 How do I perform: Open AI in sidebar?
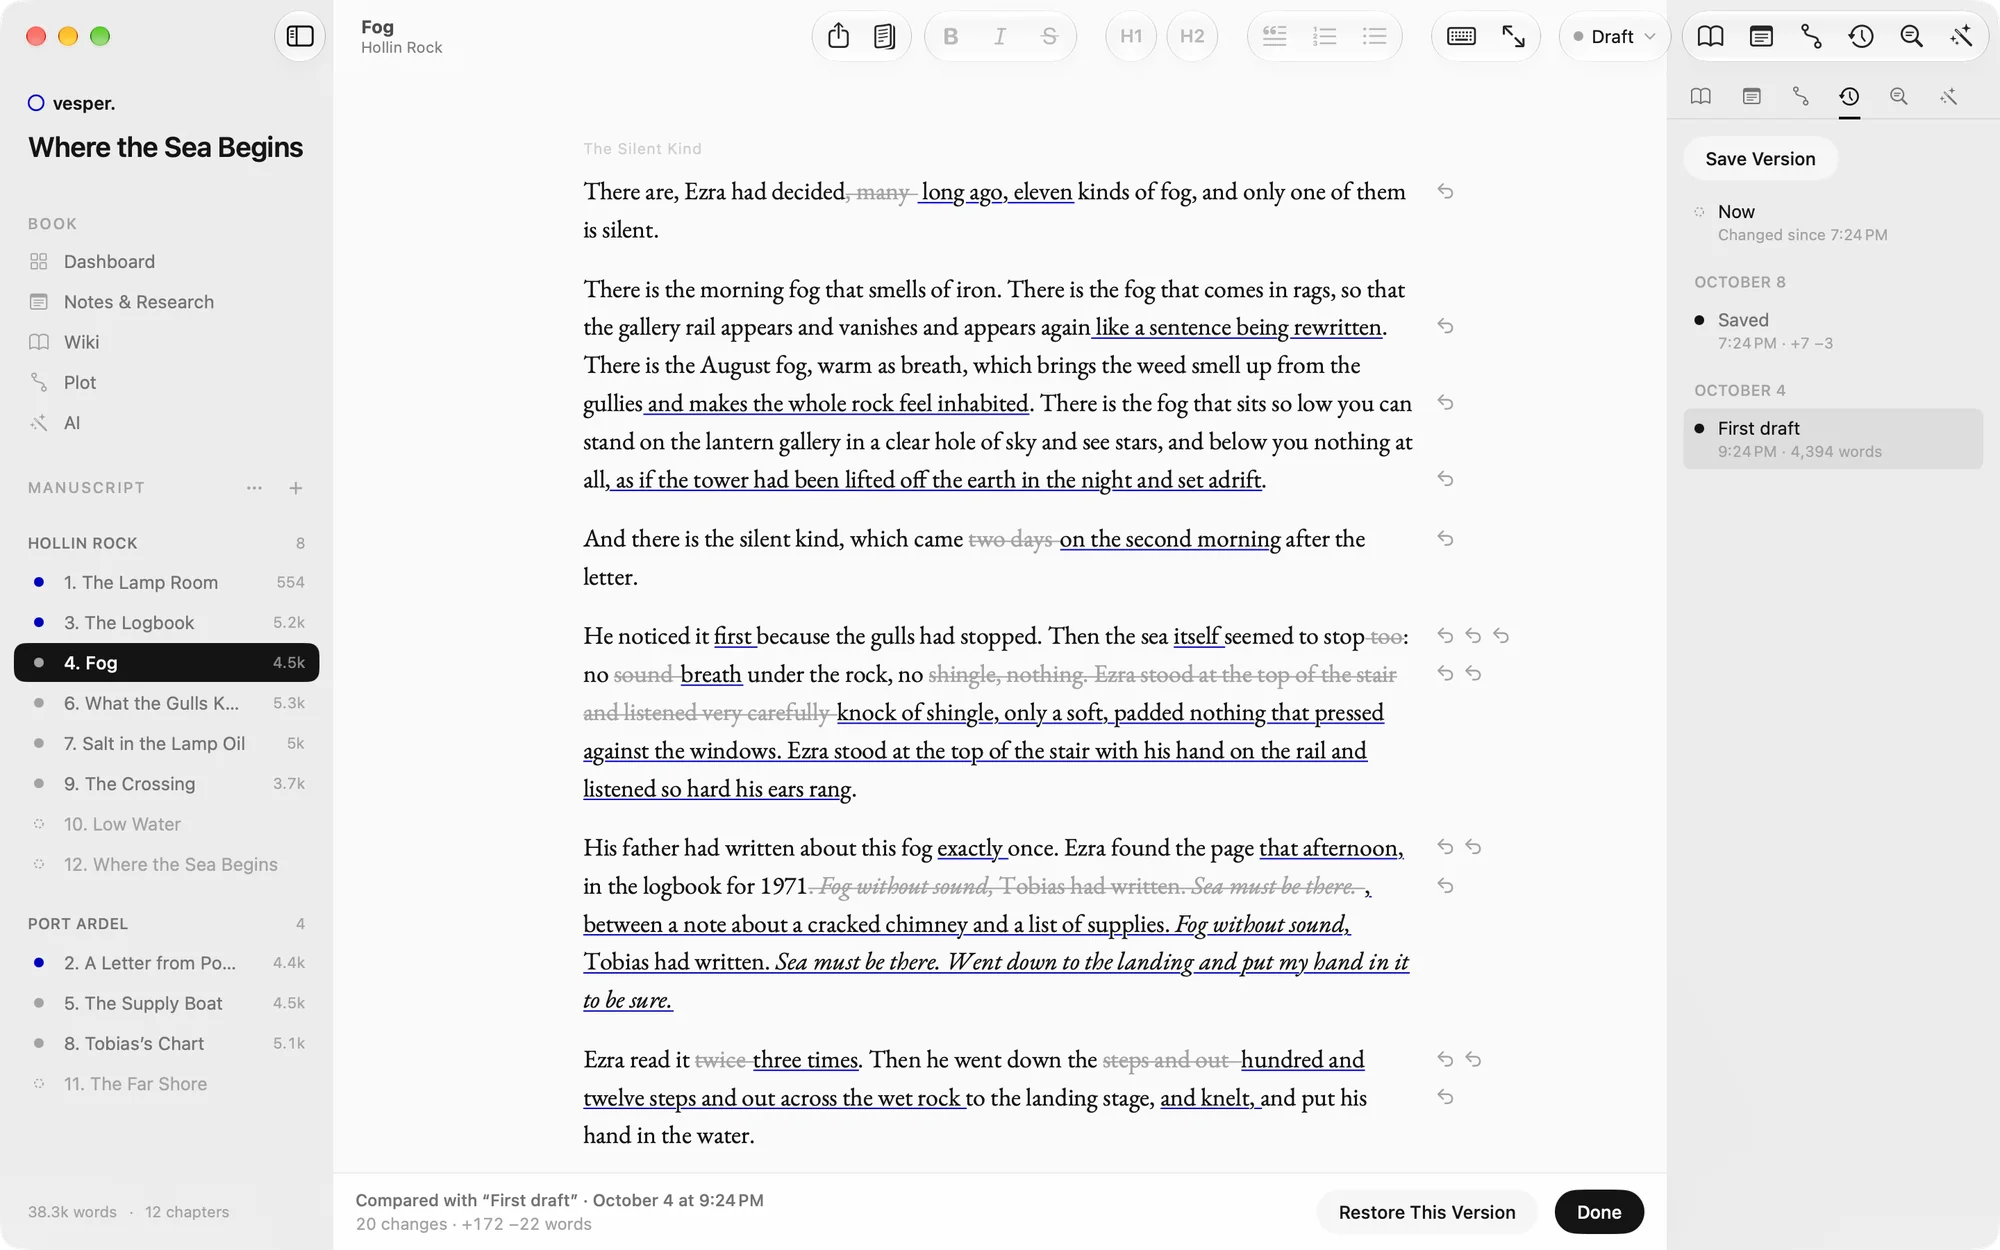(x=166, y=423)
